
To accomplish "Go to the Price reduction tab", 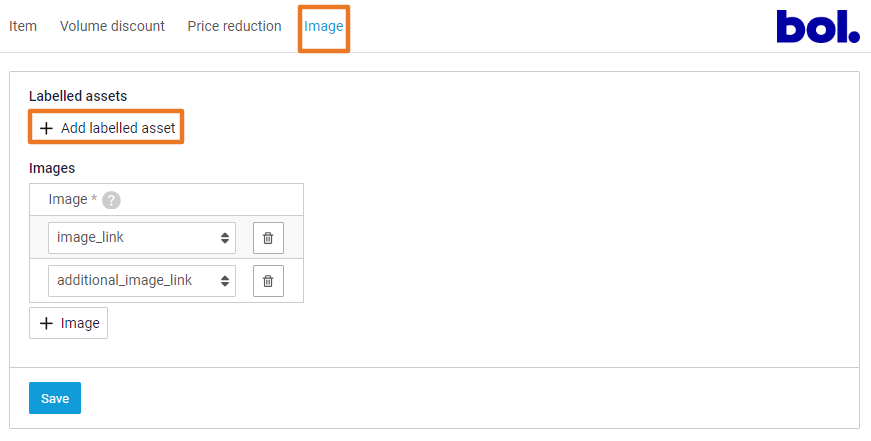I will pyautogui.click(x=234, y=26).
